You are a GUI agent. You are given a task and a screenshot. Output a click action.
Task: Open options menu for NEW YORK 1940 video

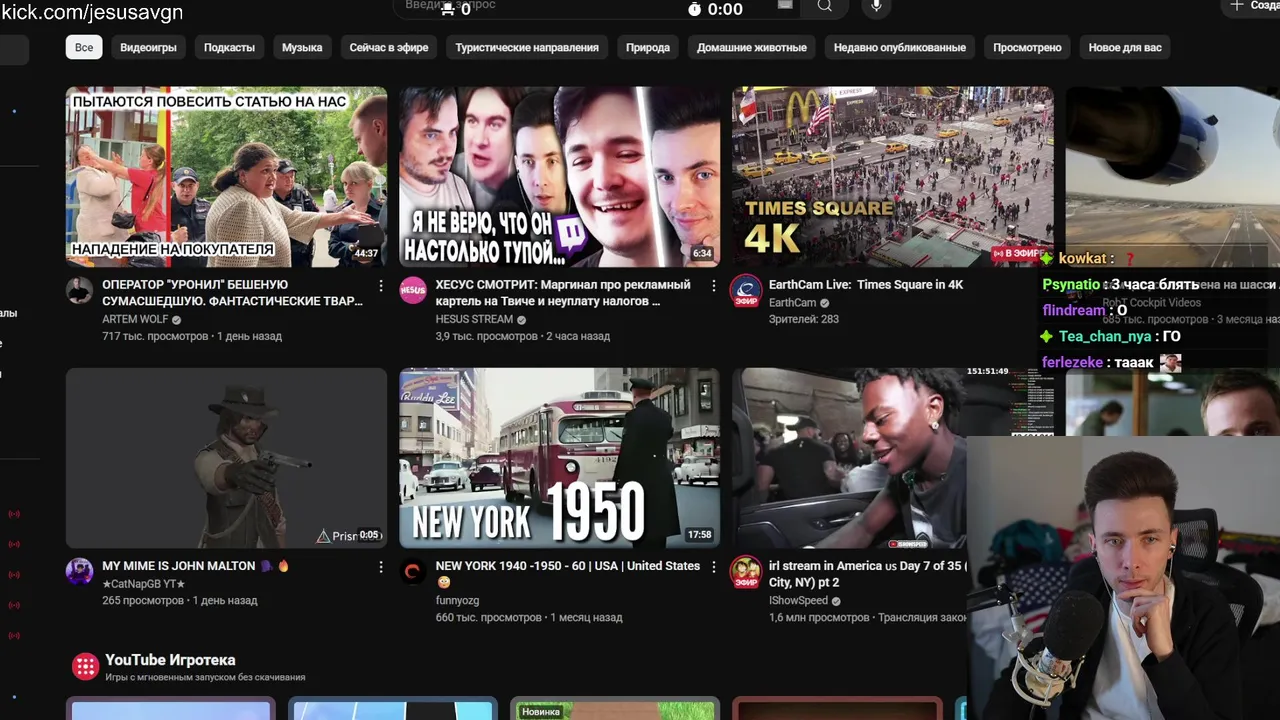click(713, 567)
